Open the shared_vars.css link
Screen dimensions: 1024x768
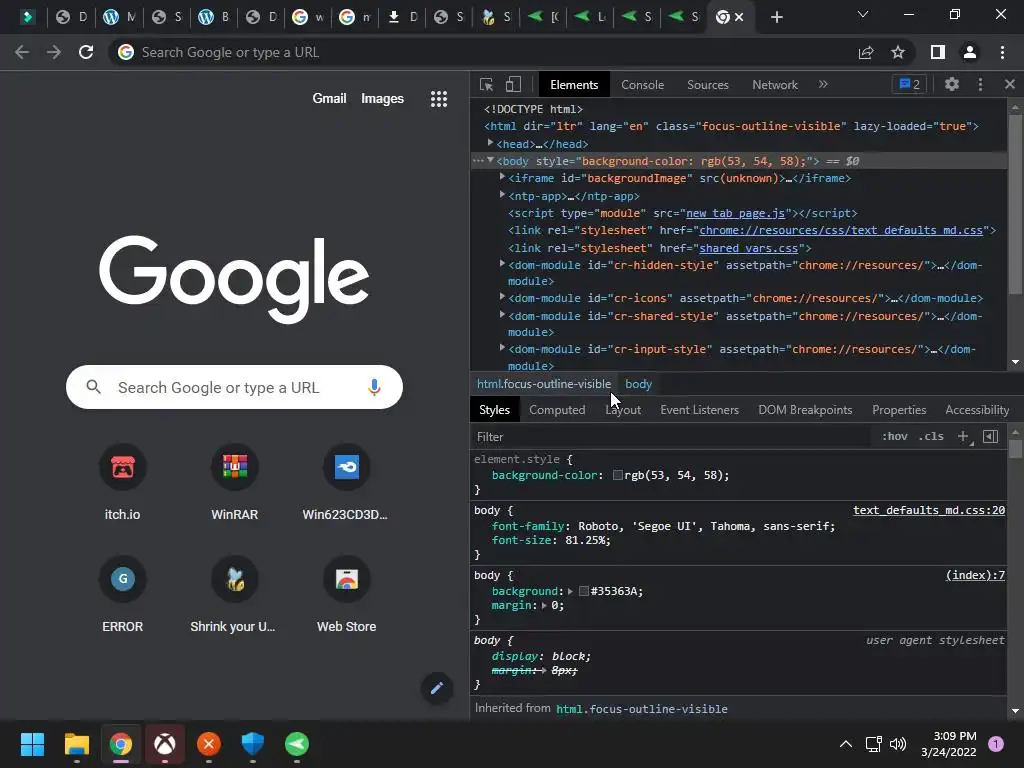tap(748, 248)
